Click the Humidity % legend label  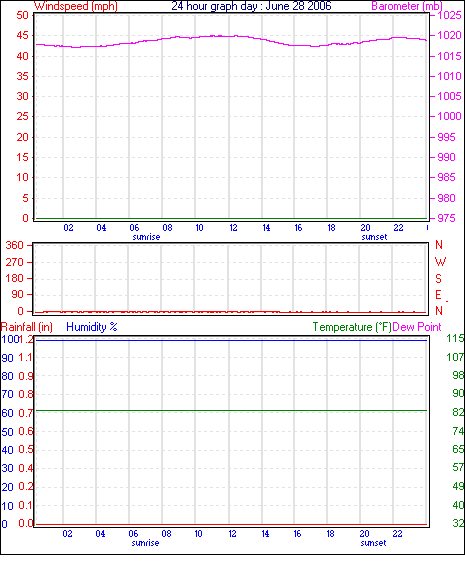(x=92, y=327)
